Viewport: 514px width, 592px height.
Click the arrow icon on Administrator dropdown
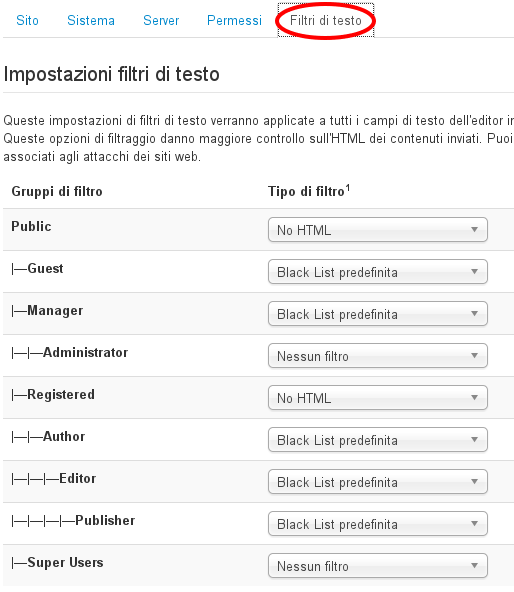[475, 356]
